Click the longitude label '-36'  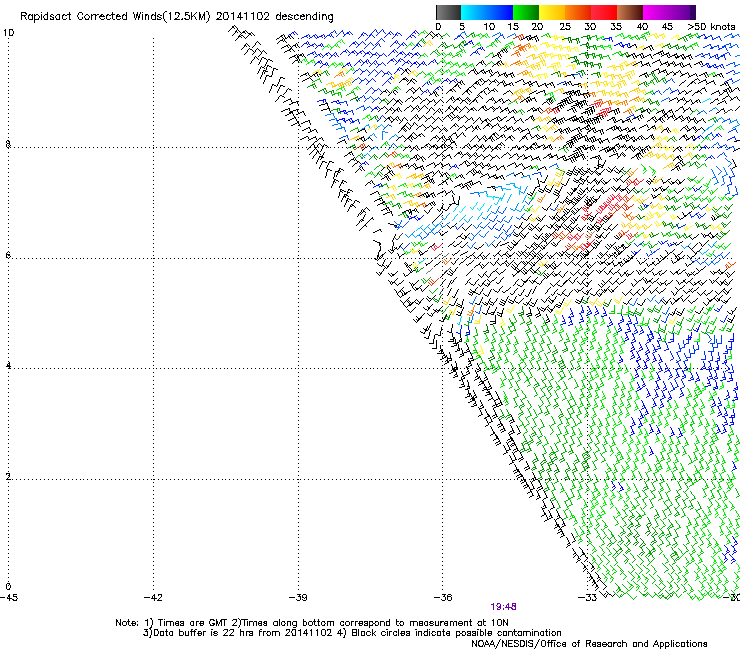[443, 598]
